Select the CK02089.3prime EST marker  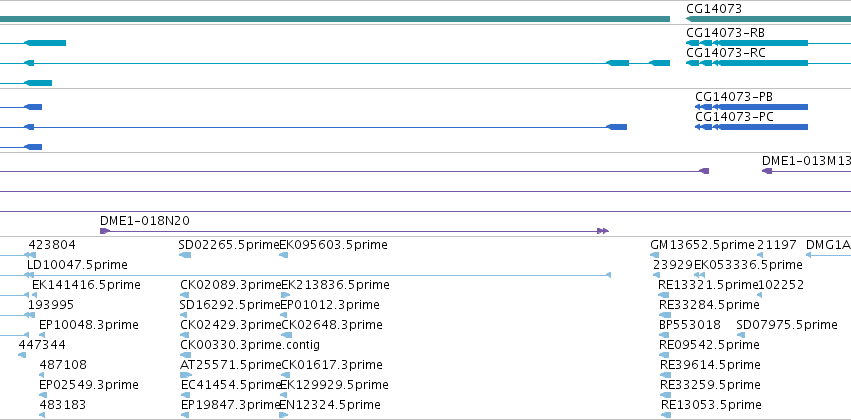click(x=184, y=295)
